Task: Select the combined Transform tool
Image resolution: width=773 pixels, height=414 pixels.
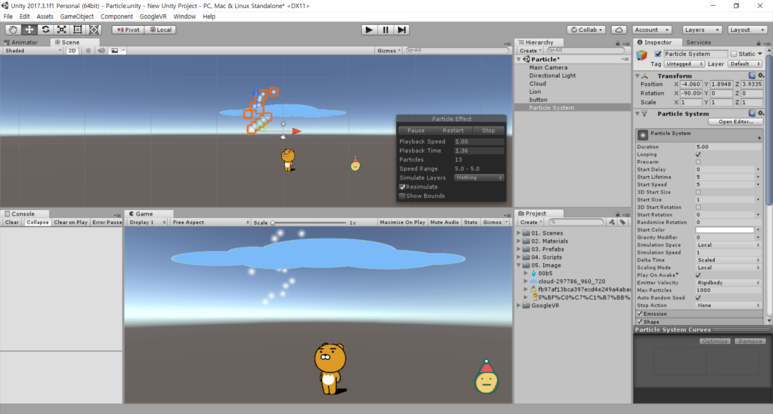Action: (94, 30)
